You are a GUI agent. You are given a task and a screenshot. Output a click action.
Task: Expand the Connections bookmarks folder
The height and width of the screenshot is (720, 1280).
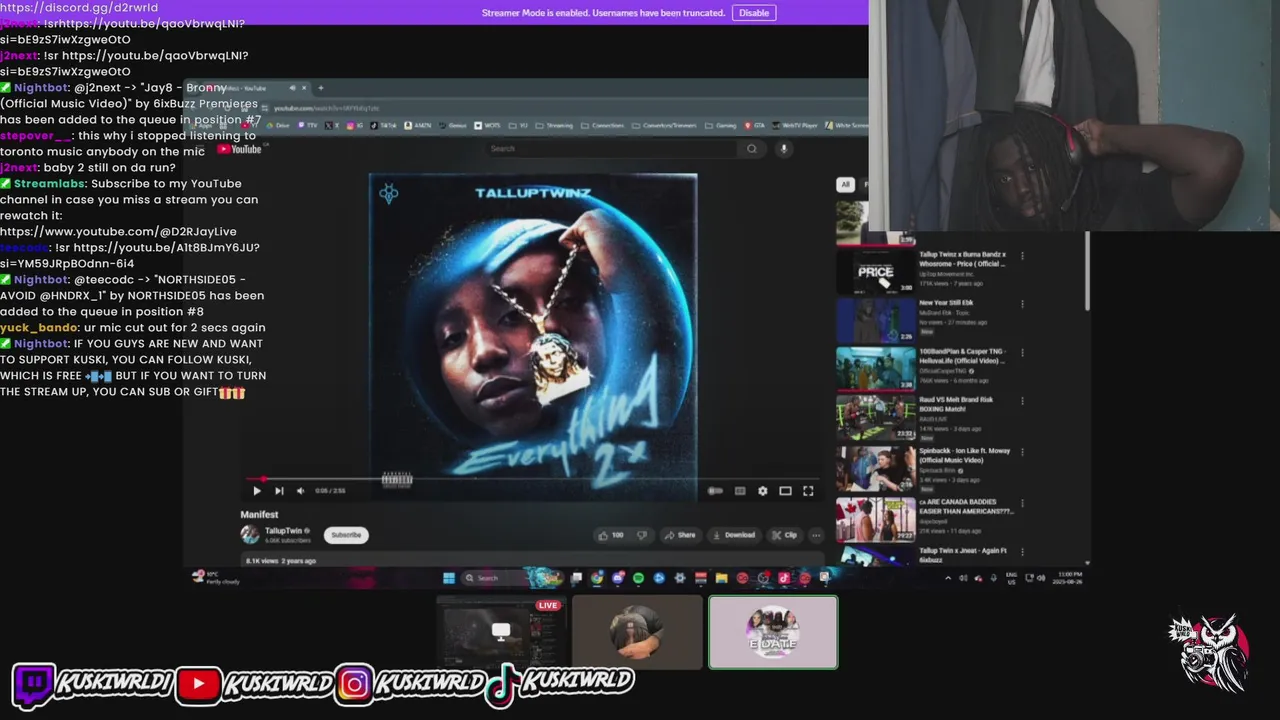[x=603, y=126]
